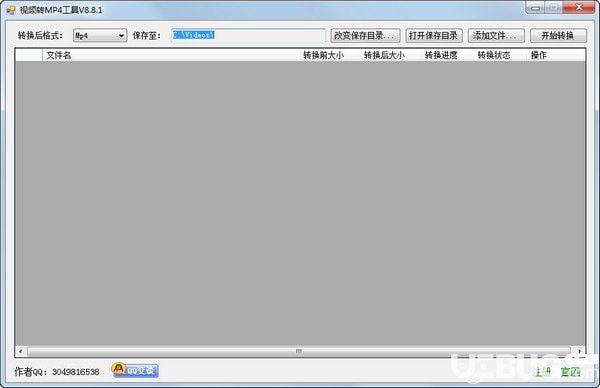
Task: Click the horizontal scrollbar thumb
Action: click(298, 351)
